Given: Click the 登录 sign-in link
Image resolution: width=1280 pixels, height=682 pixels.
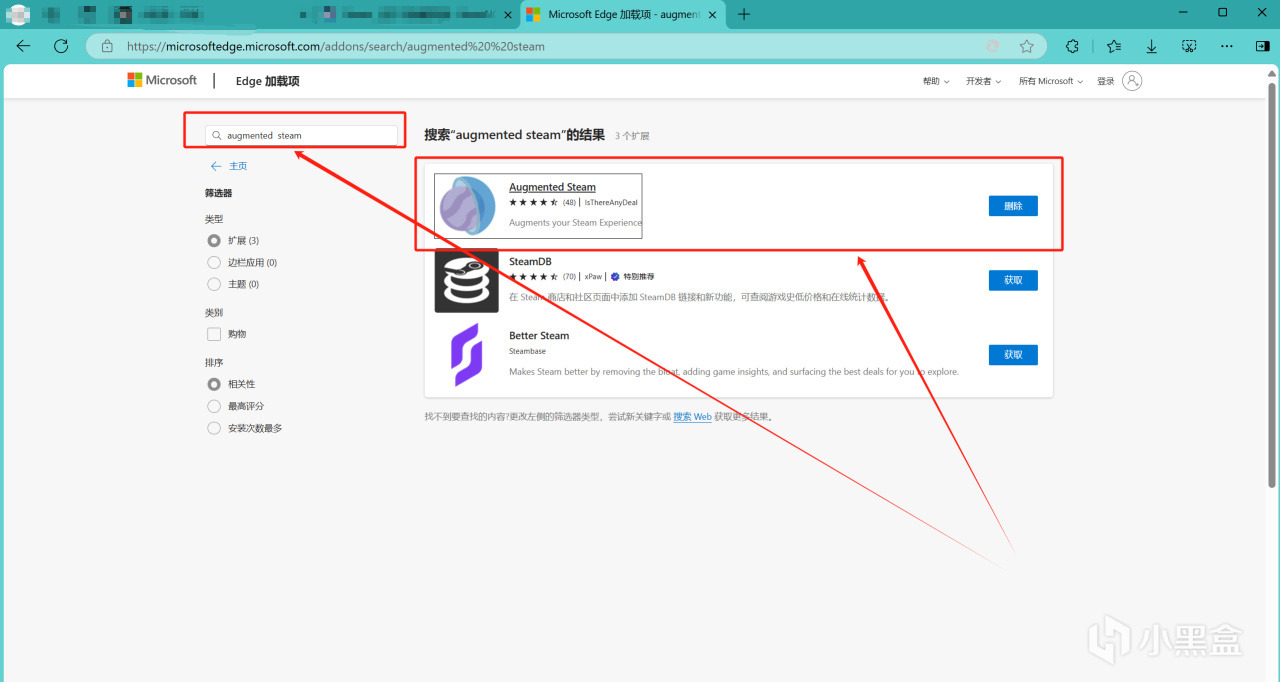Looking at the screenshot, I should pyautogui.click(x=1105, y=81).
